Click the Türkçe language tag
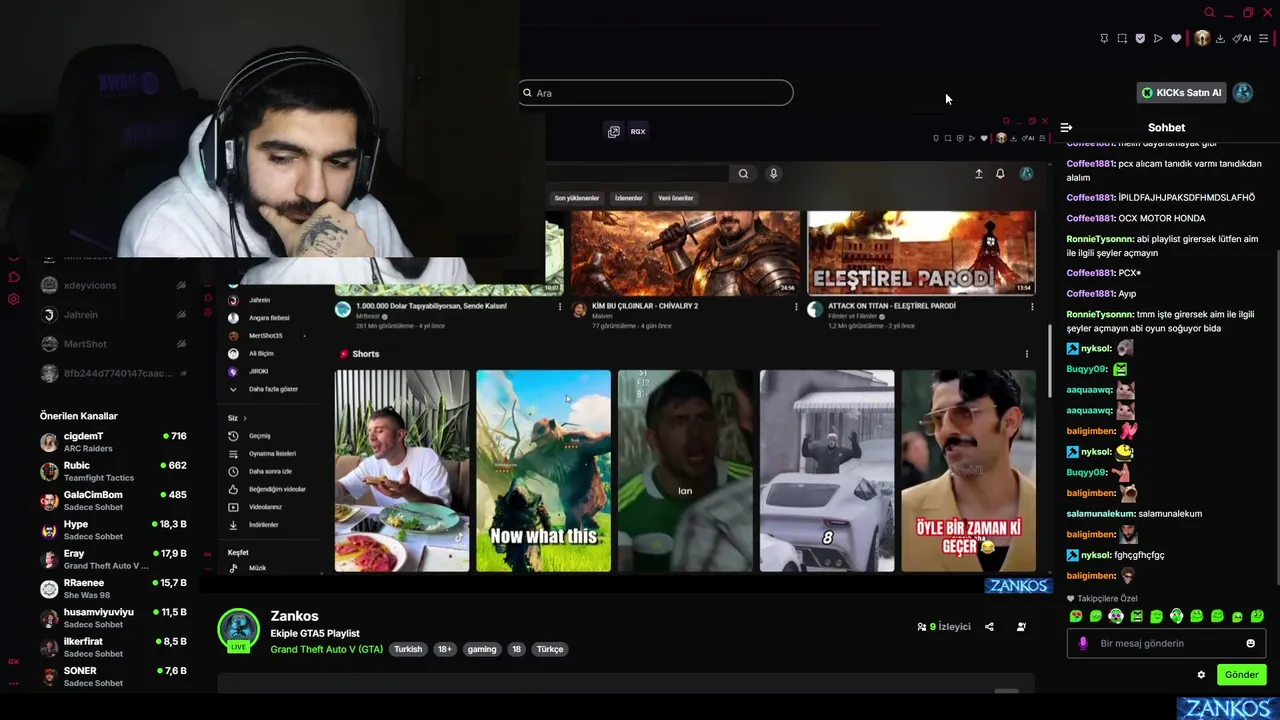The height and width of the screenshot is (720, 1280). tap(550, 649)
